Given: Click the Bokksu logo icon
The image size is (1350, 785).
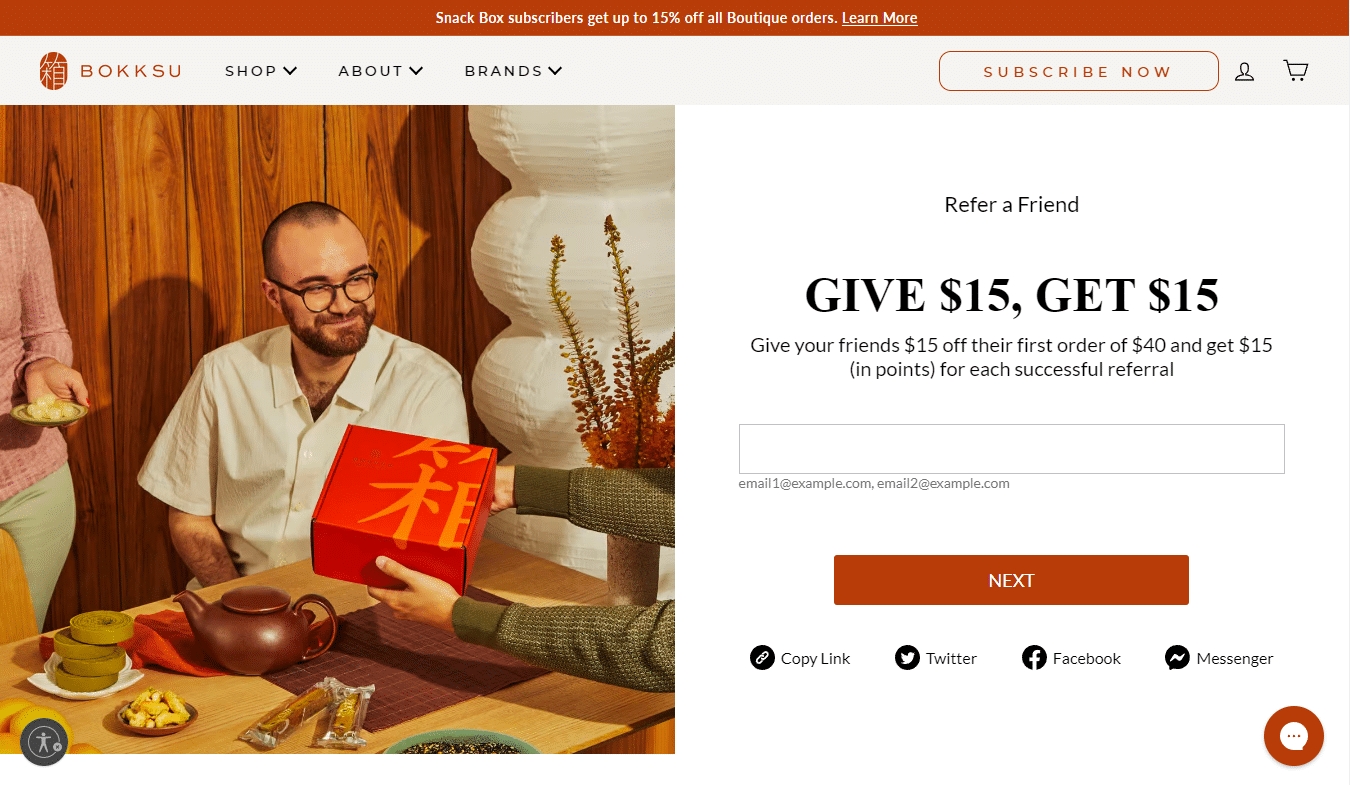Looking at the screenshot, I should point(54,71).
